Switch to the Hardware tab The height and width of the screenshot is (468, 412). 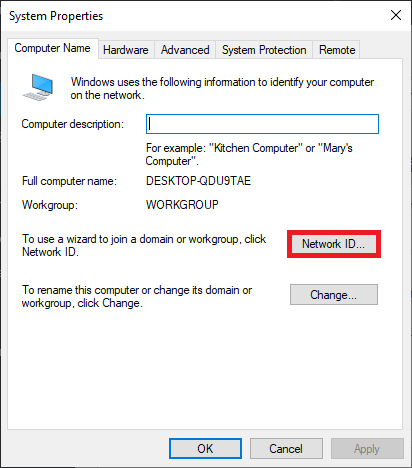point(126,50)
